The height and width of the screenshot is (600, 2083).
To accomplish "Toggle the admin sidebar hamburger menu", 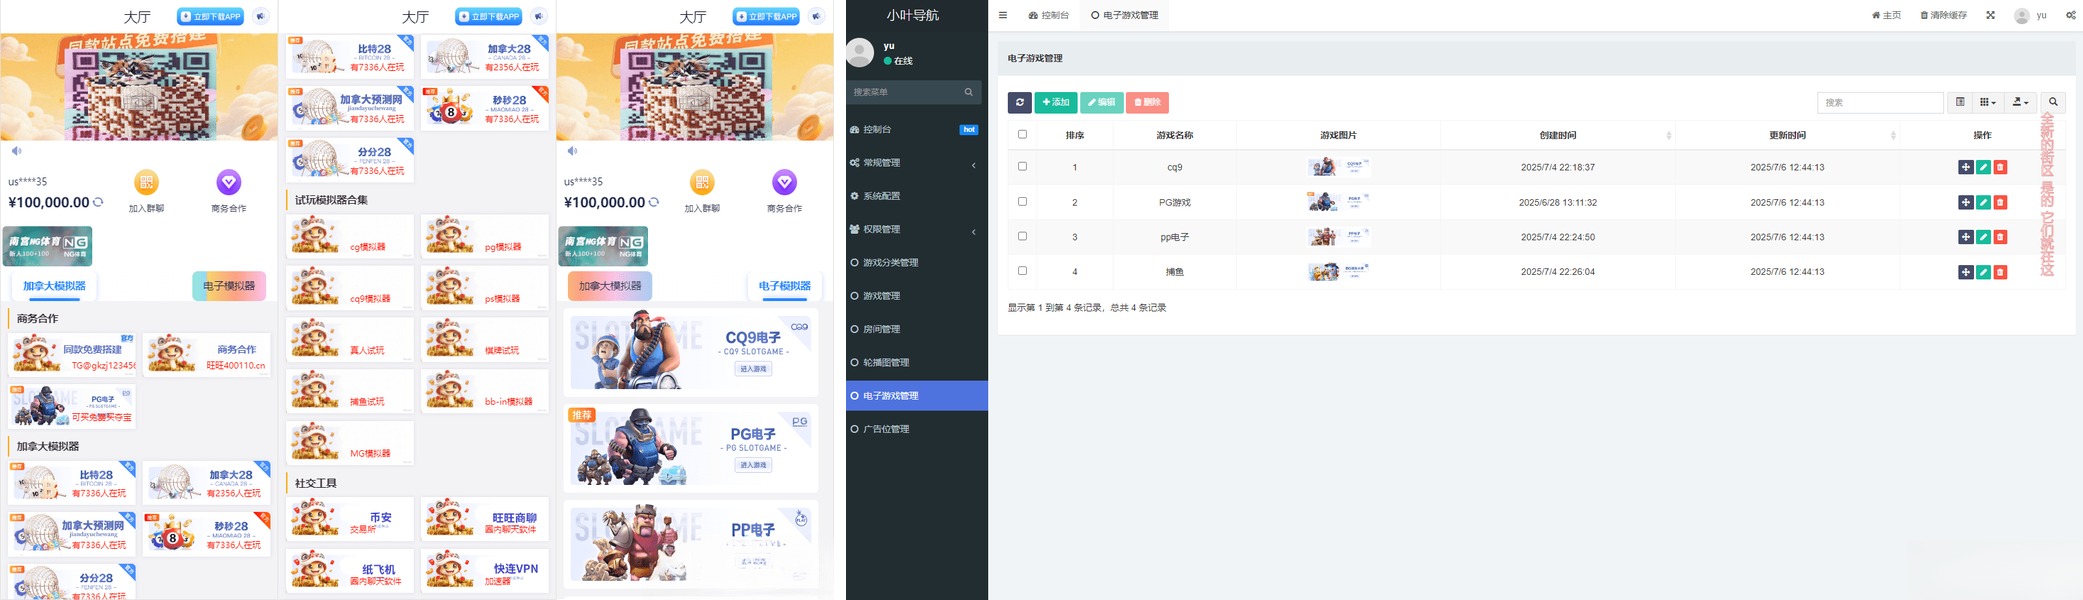I will click(x=1003, y=15).
